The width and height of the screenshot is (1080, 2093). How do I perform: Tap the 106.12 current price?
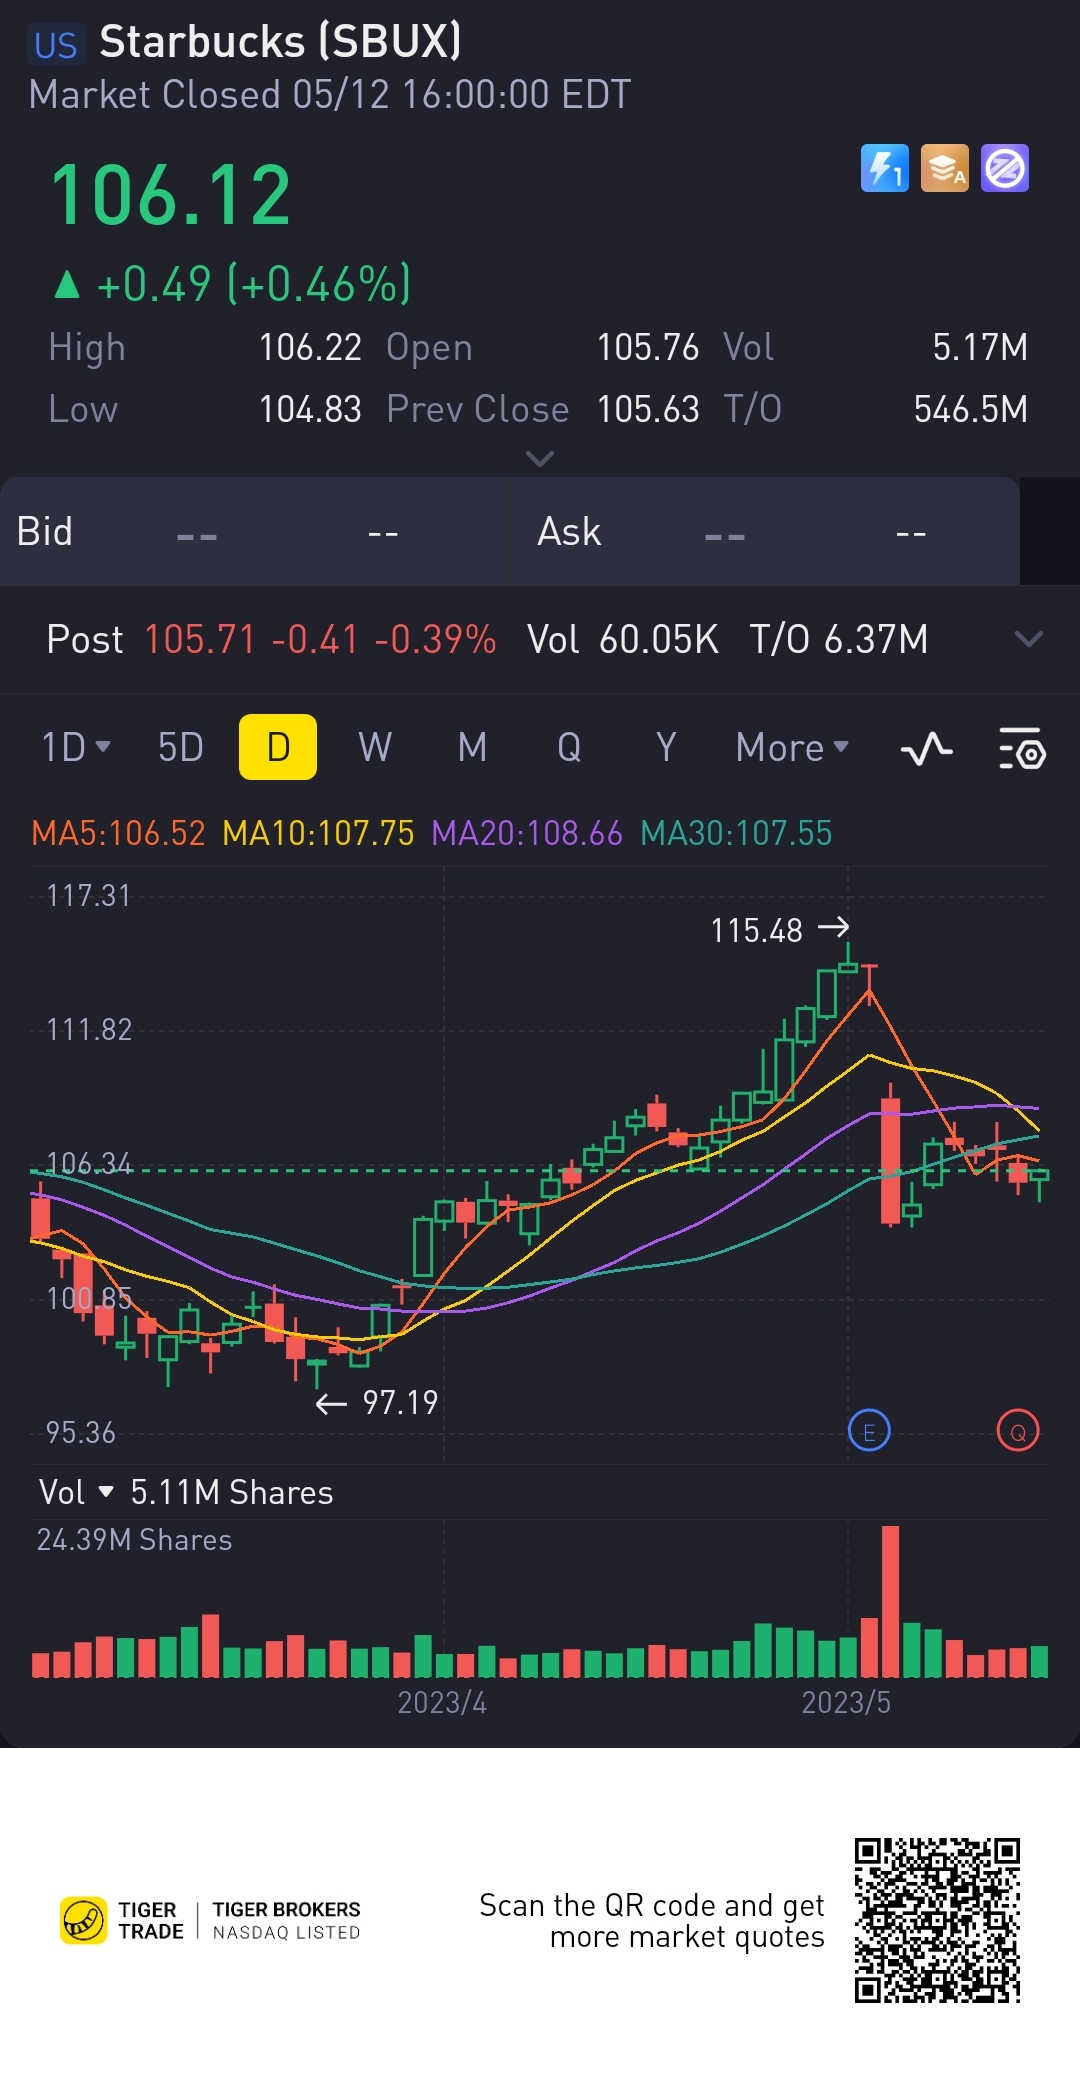pos(171,195)
